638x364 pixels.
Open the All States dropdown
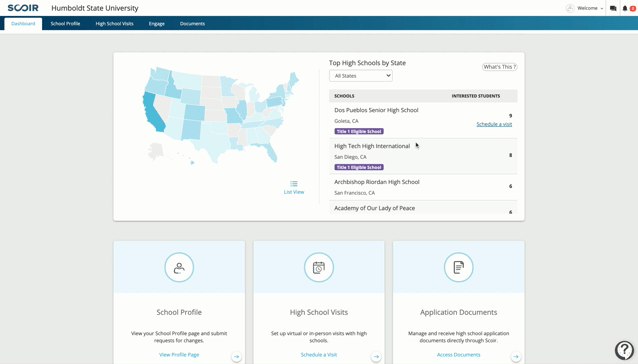(361, 76)
